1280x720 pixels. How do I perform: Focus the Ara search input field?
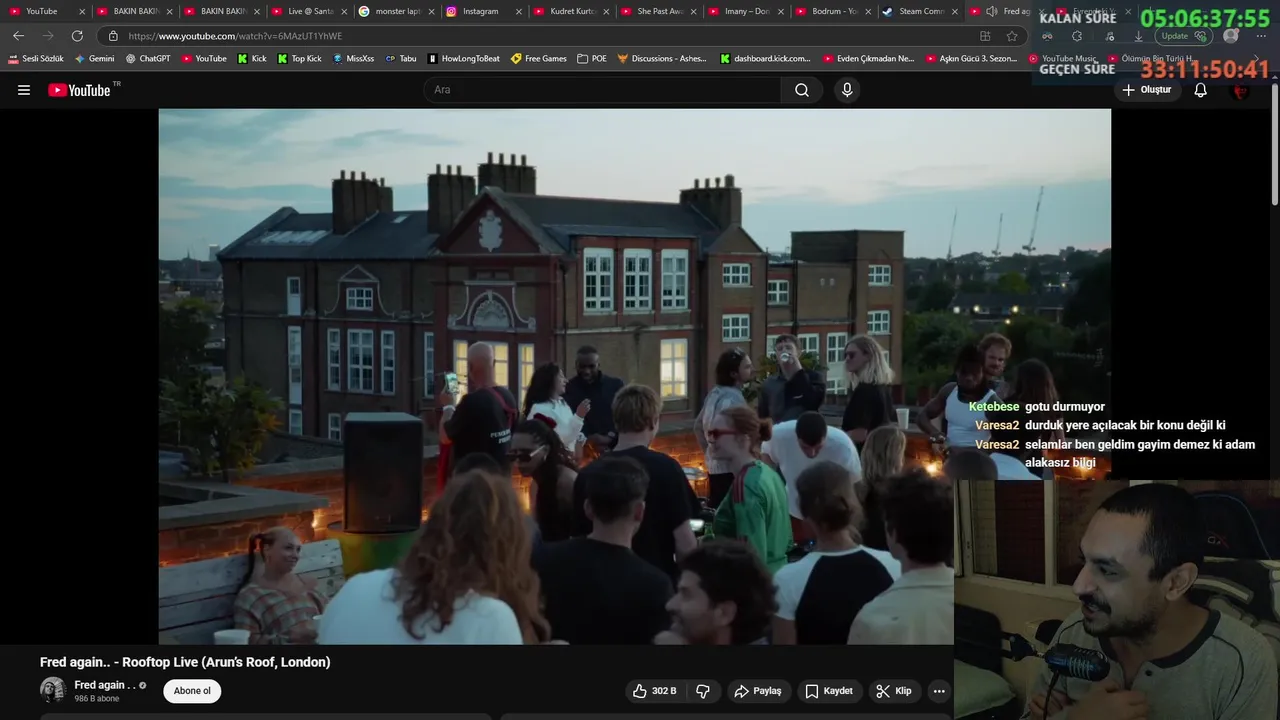tap(603, 90)
